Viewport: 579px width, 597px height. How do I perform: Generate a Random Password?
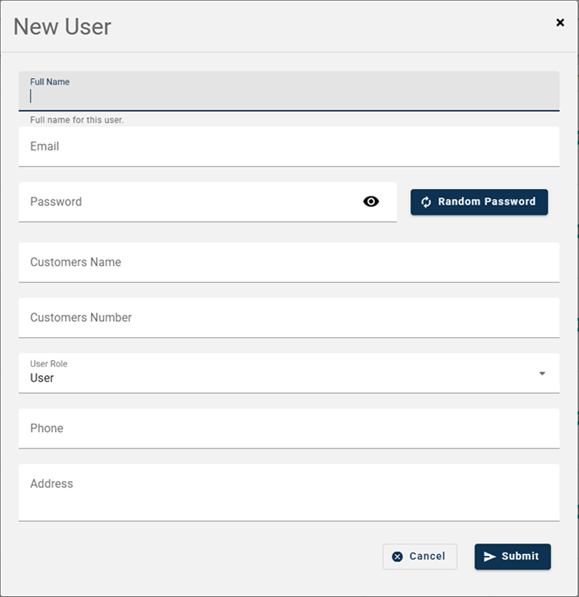point(479,202)
